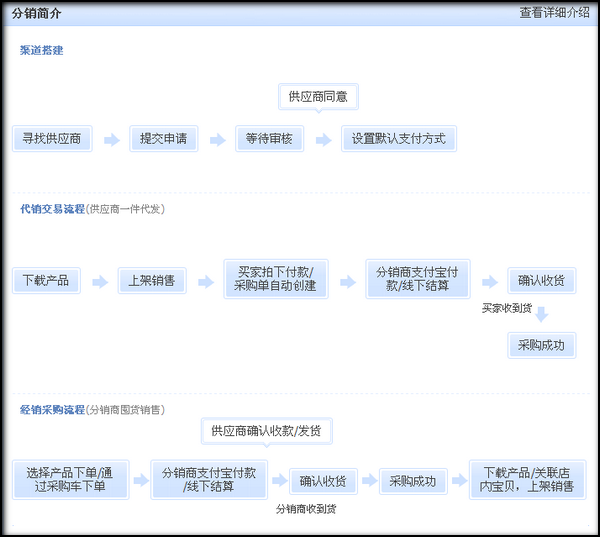Click the 供应商同意 callout bubble
Image resolution: width=600 pixels, height=537 pixels.
pyautogui.click(x=318, y=97)
